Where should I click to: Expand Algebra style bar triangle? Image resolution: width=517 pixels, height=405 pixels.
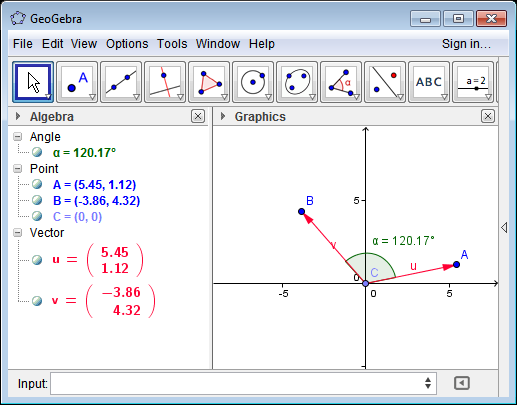click(x=18, y=116)
